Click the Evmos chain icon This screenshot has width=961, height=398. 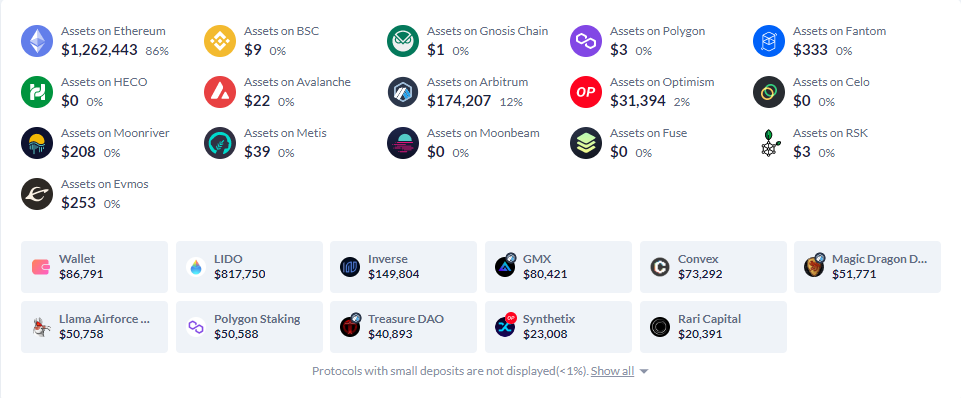tap(37, 194)
